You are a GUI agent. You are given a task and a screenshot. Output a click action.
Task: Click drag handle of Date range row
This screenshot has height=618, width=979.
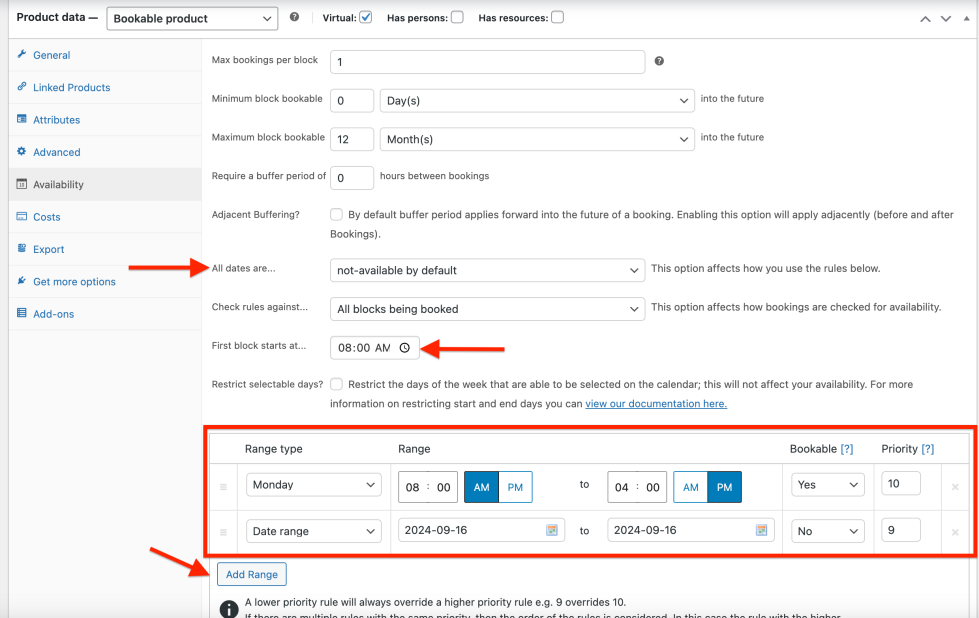pos(223,532)
